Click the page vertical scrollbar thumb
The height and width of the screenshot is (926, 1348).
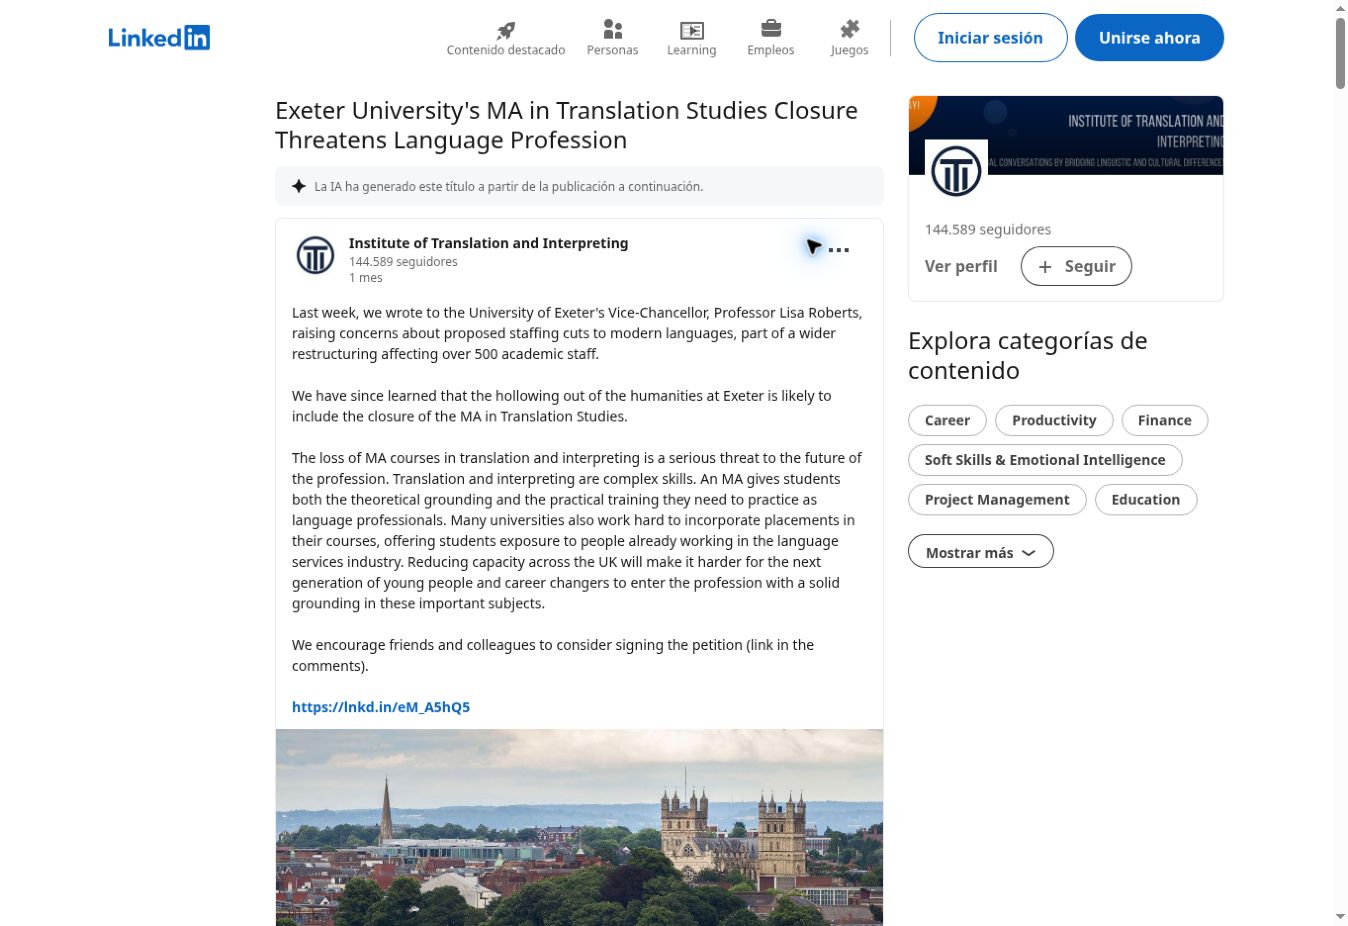[x=1340, y=53]
